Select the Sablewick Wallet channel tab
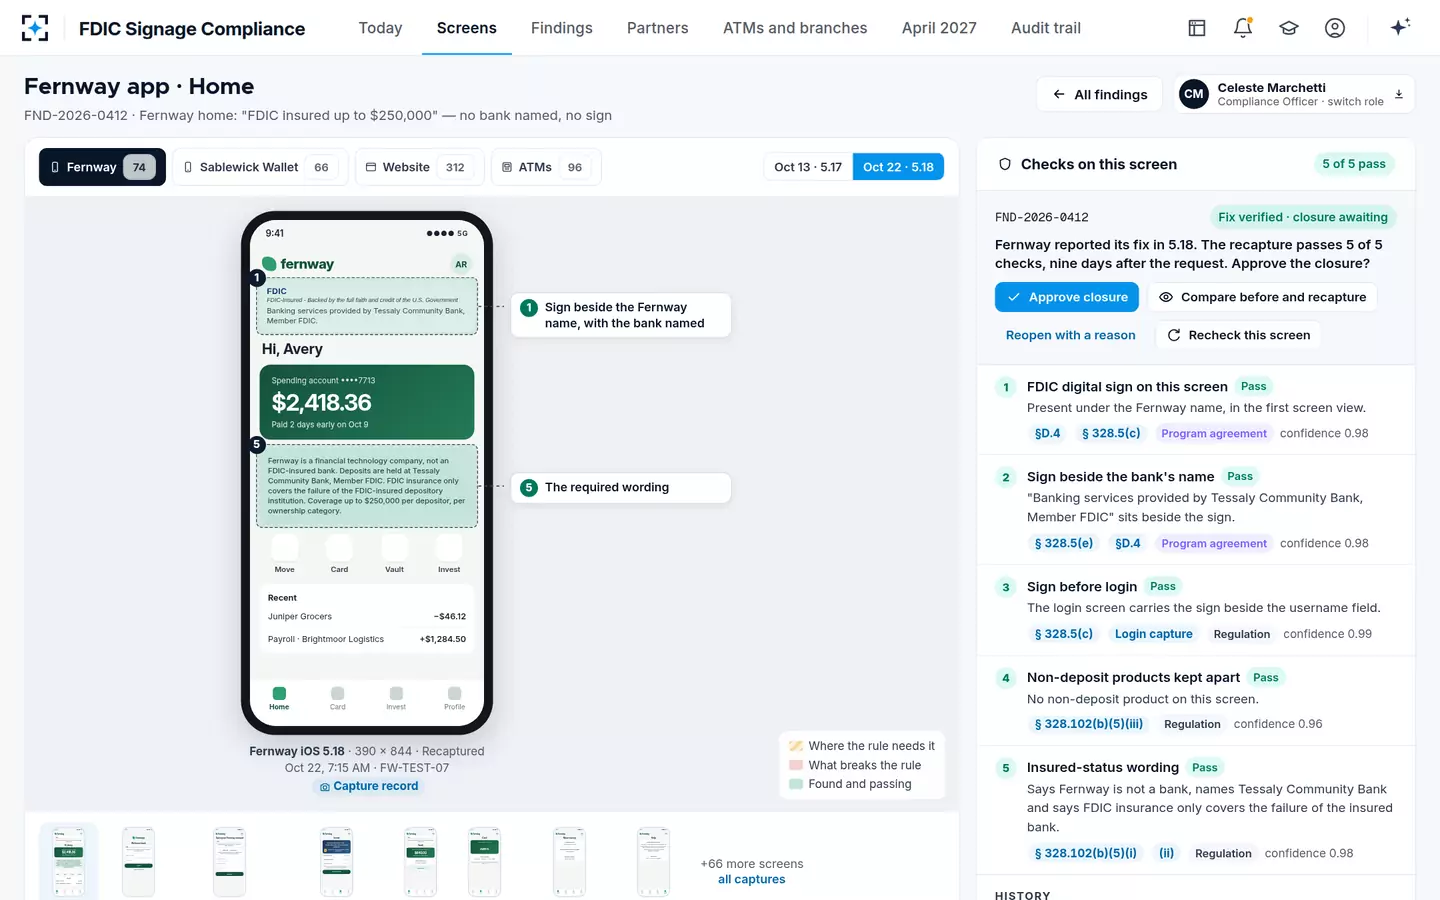 click(261, 167)
